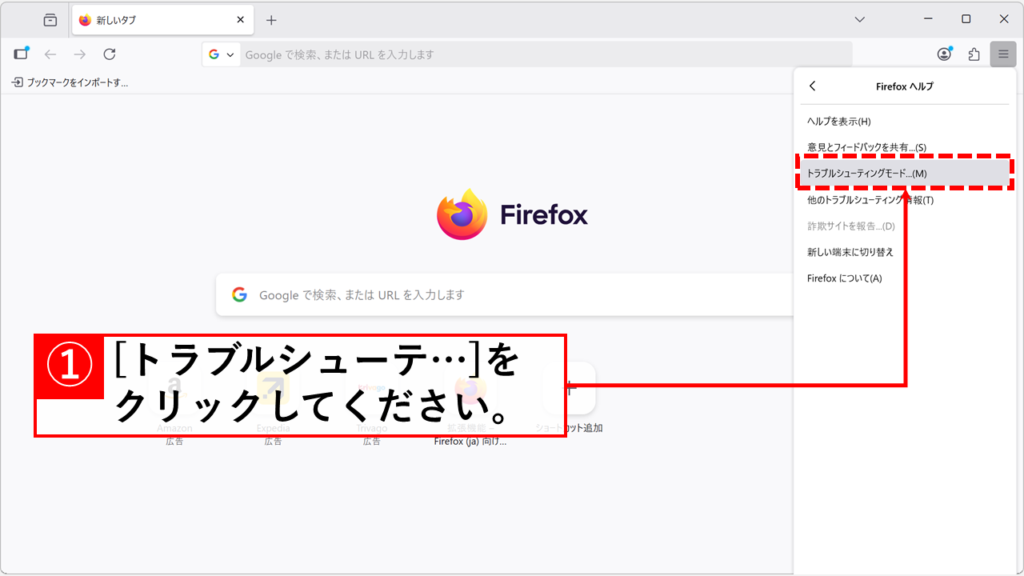Open the Firefox account icon
The width and height of the screenshot is (1024, 576).
point(944,54)
